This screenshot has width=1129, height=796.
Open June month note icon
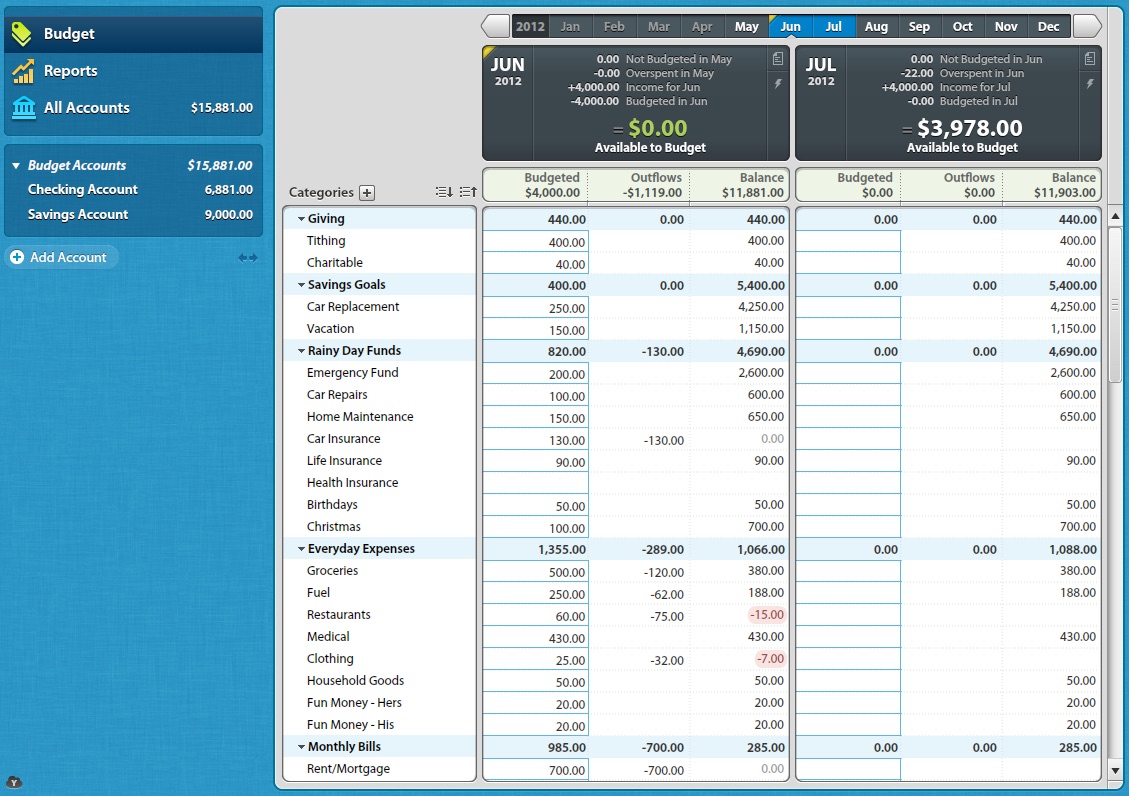coord(778,59)
